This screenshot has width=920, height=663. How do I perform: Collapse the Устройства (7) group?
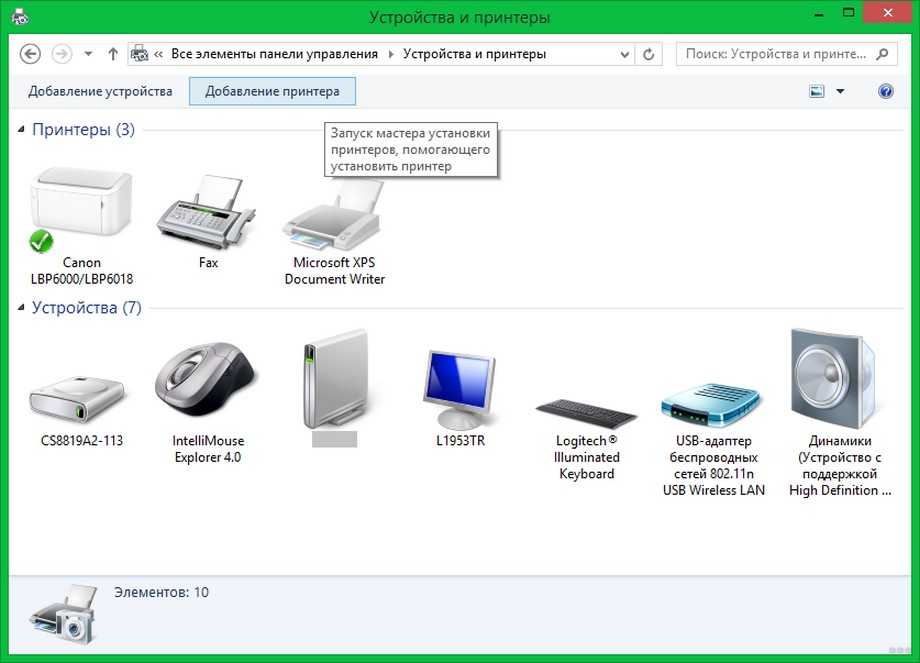[22, 308]
